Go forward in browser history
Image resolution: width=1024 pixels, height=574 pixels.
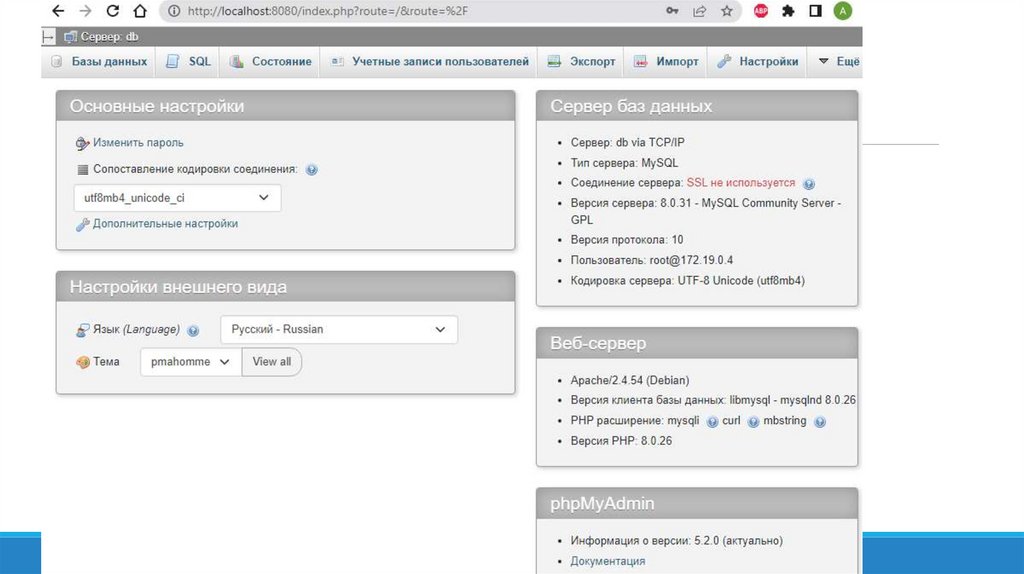[85, 11]
